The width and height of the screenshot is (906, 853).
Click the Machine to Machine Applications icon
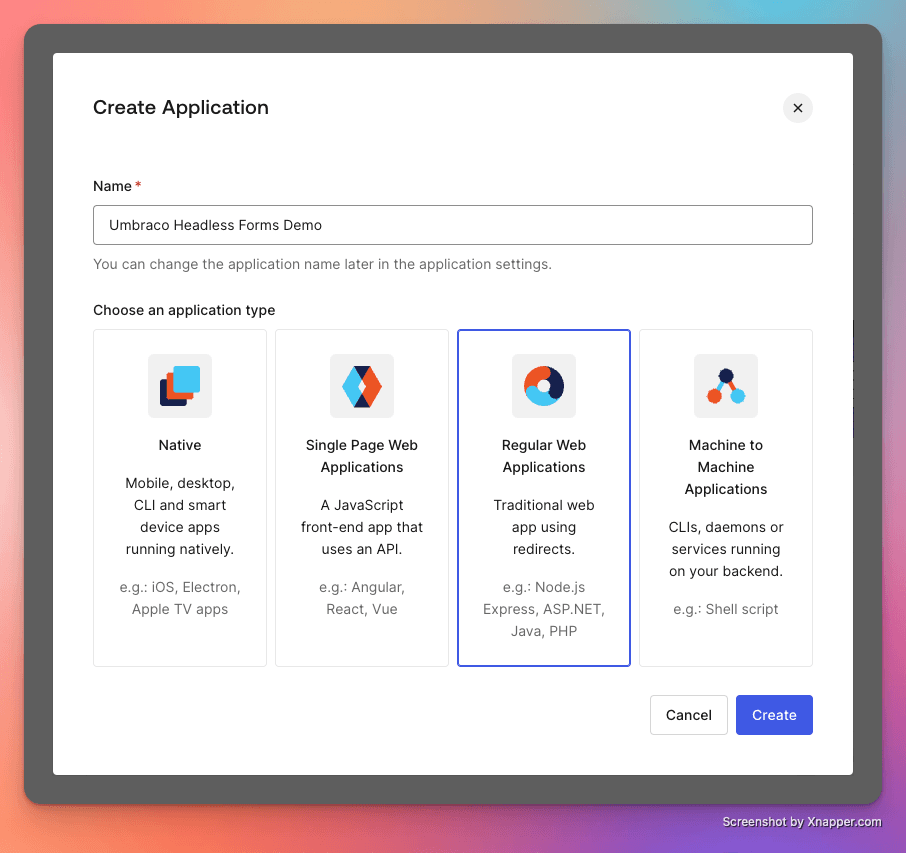click(725, 386)
